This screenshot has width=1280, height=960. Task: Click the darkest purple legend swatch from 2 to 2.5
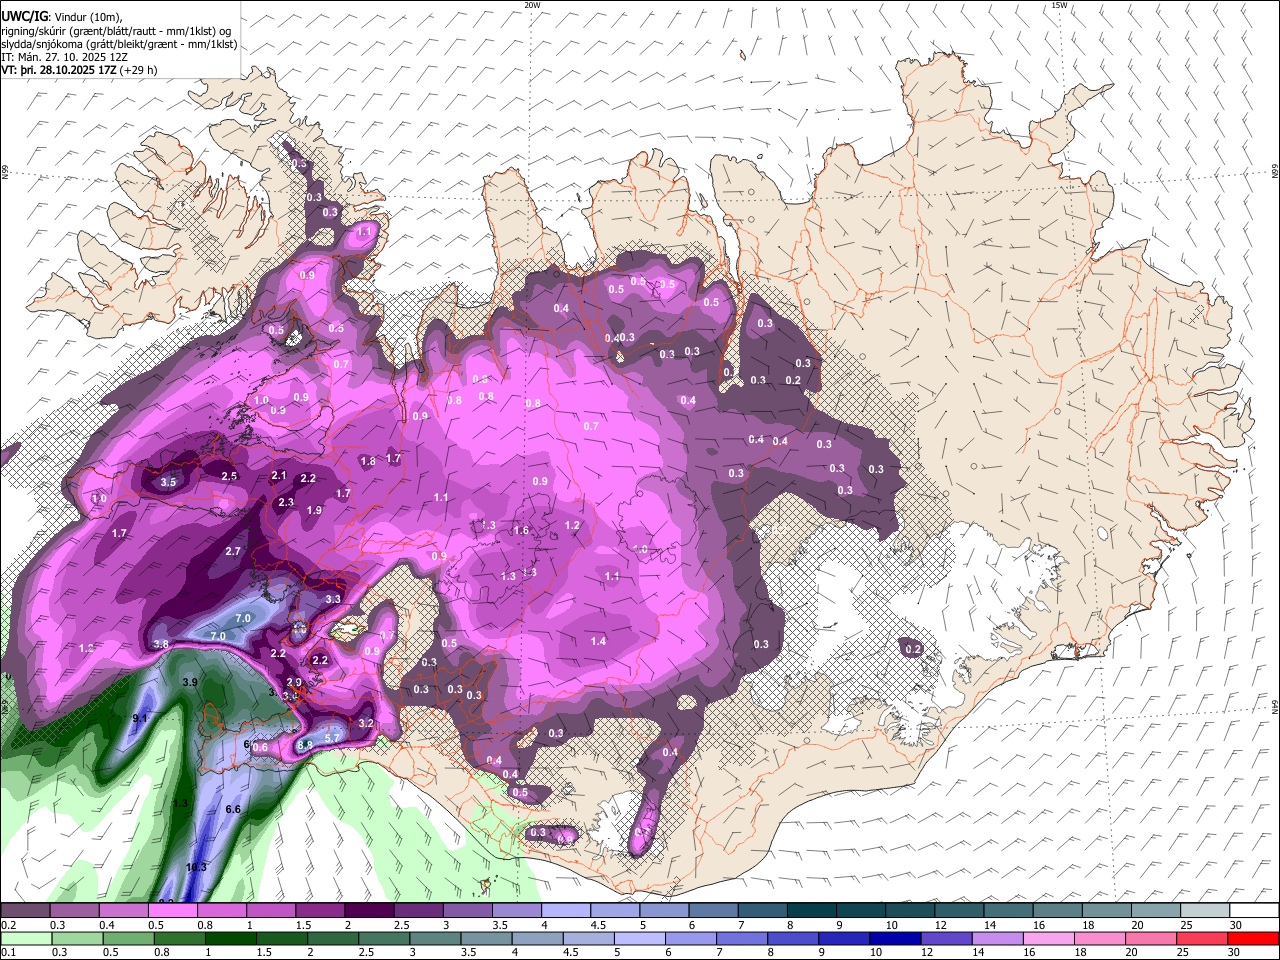point(368,911)
